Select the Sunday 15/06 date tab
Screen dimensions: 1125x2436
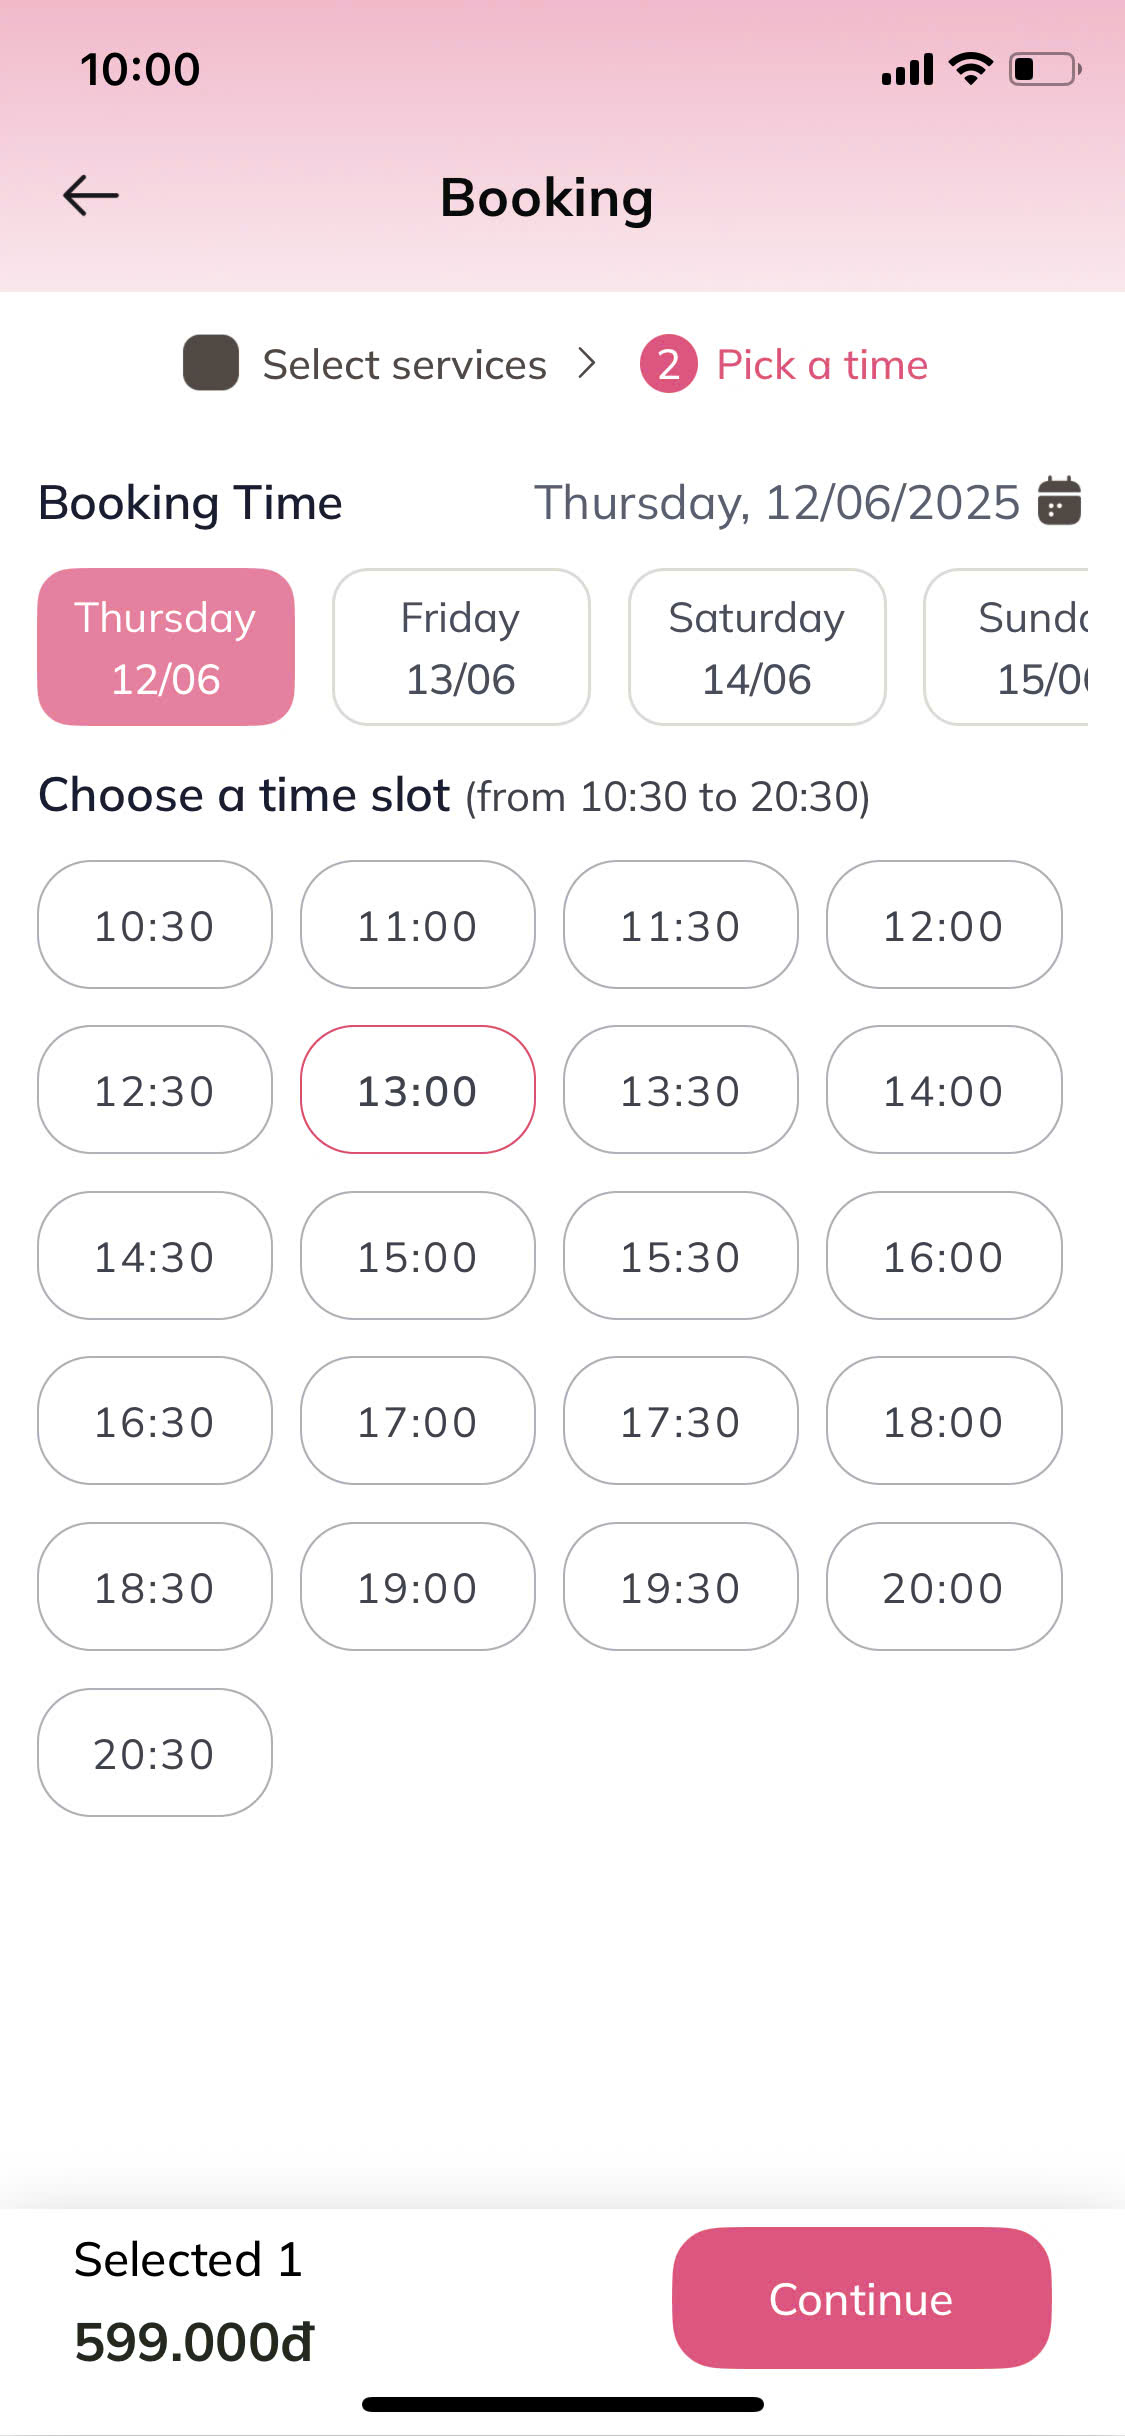click(x=1010, y=647)
